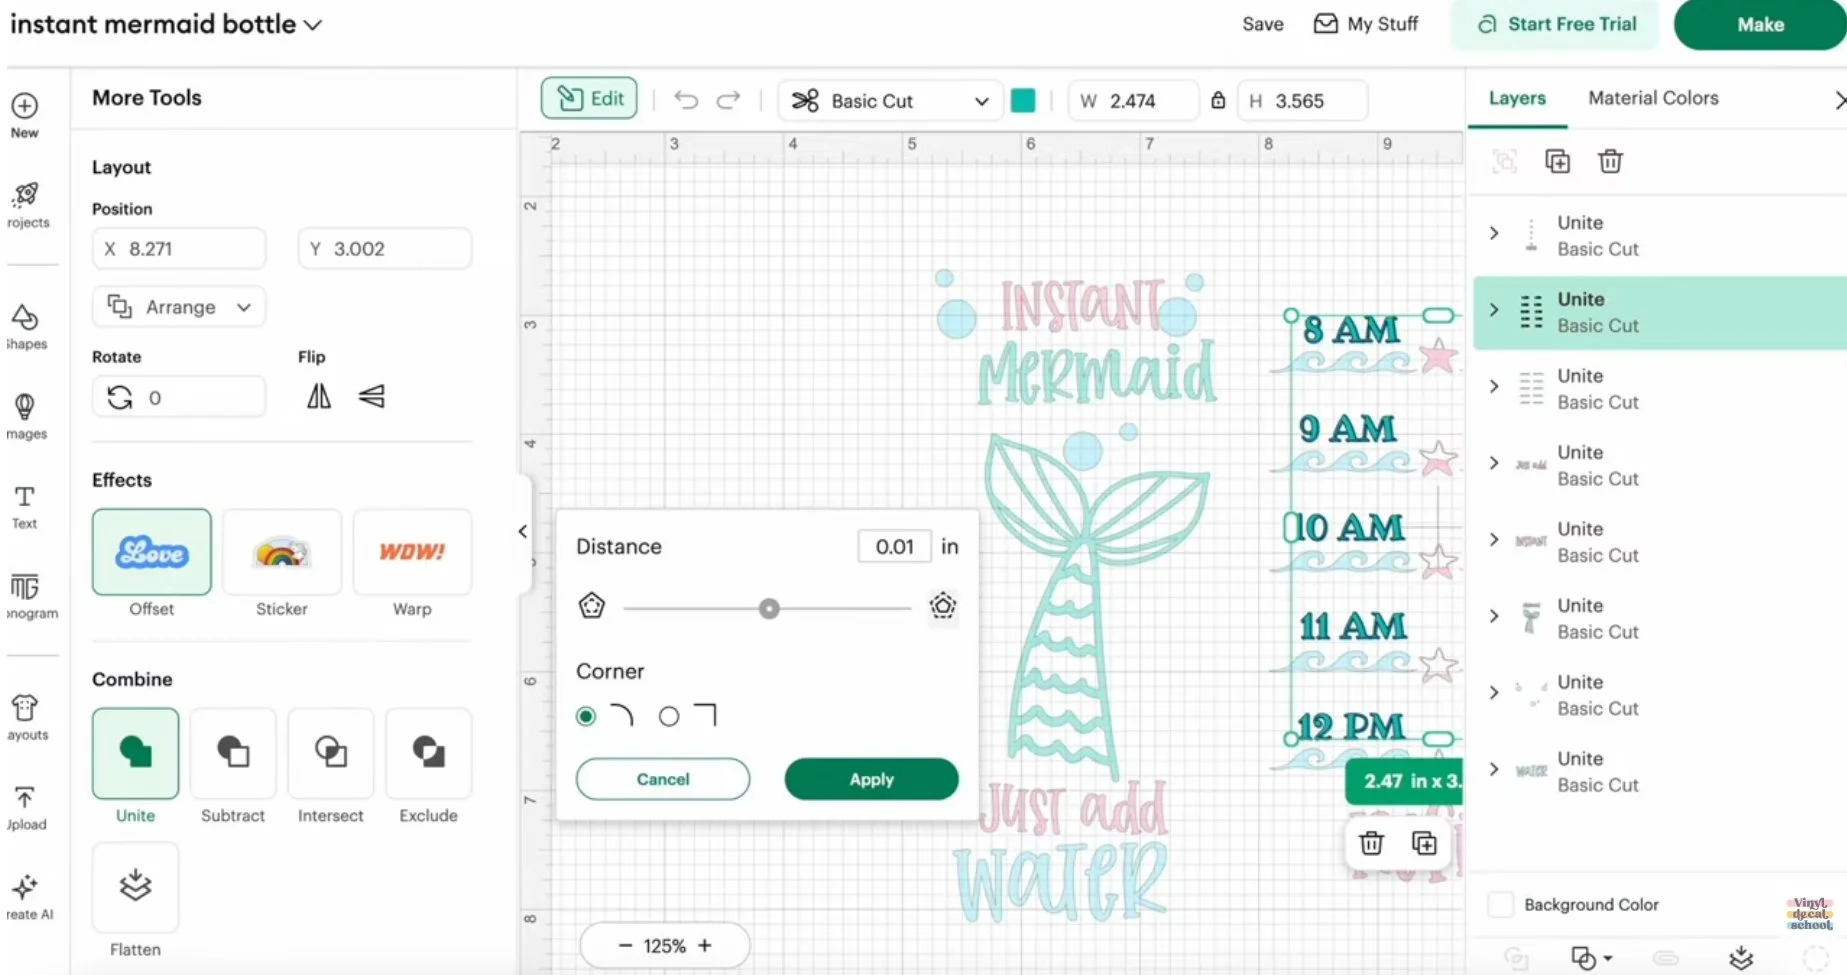Zoom out with the minus button
The width and height of the screenshot is (1847, 975).
pos(625,946)
